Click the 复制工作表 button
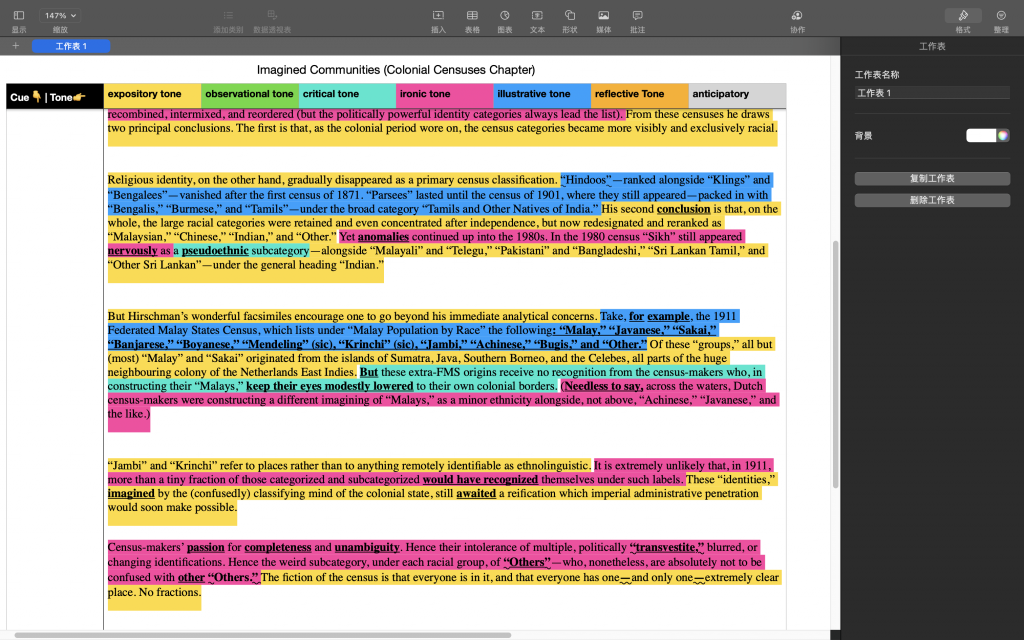The width and height of the screenshot is (1024, 640). pyautogui.click(x=932, y=178)
